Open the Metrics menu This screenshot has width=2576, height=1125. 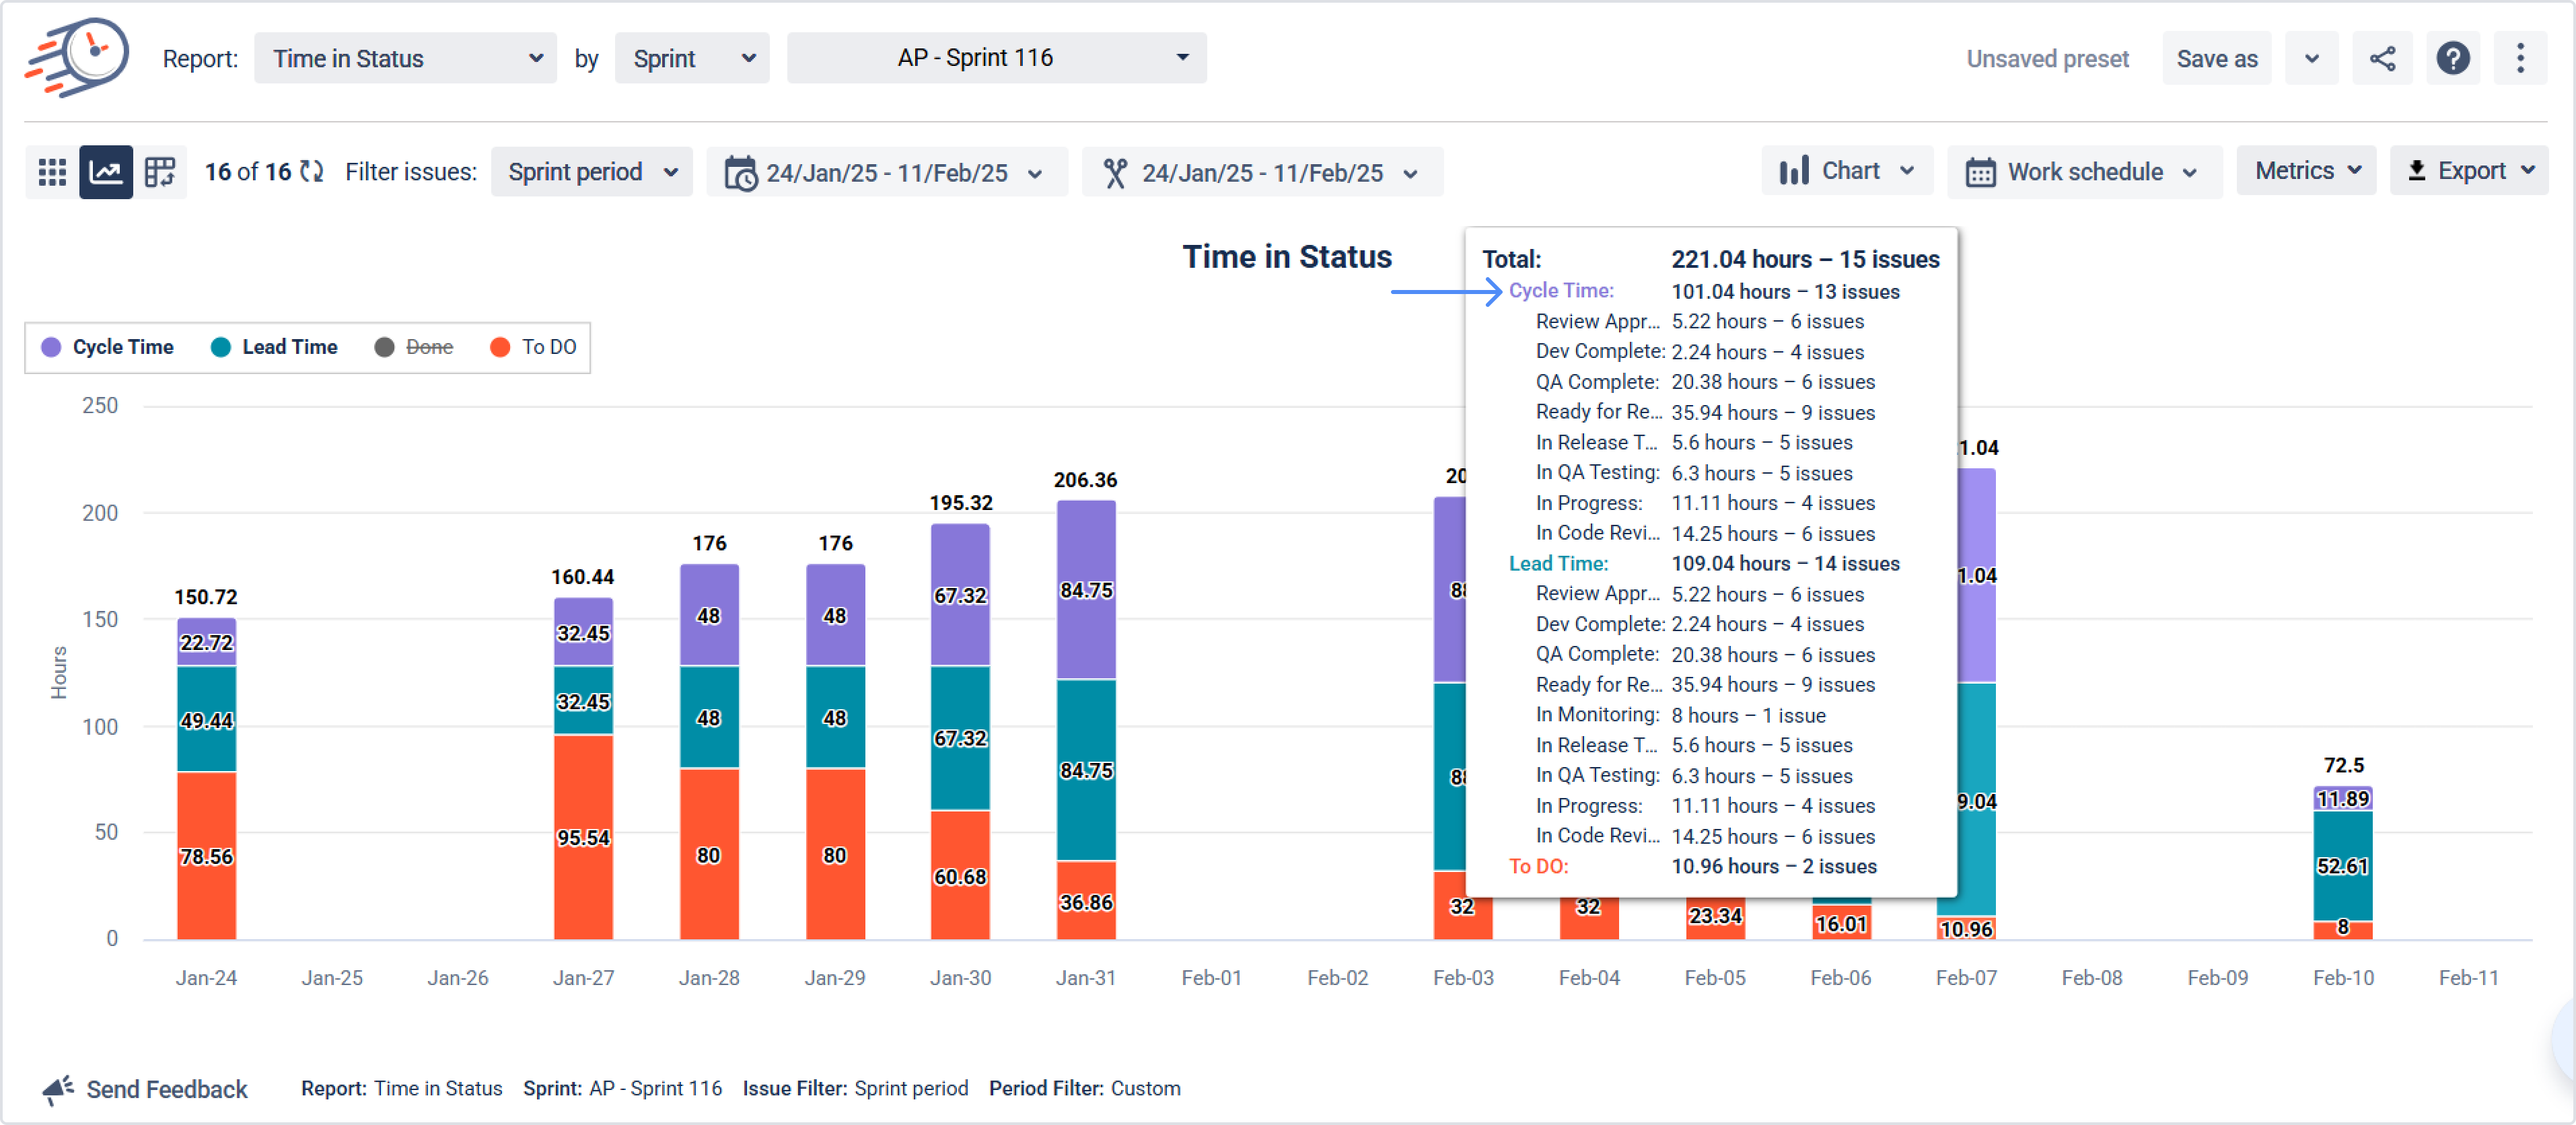coord(2306,171)
